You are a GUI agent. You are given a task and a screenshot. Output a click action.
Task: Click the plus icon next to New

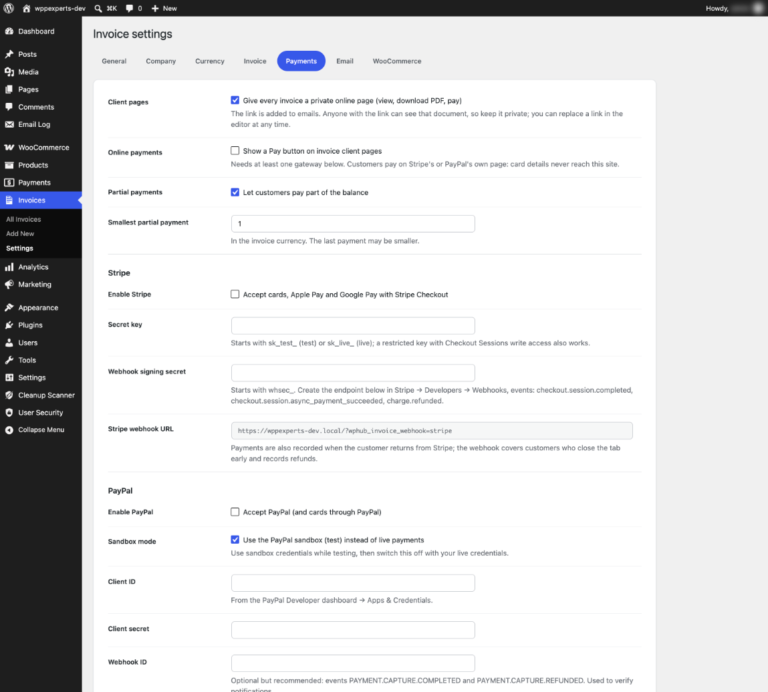155,8
